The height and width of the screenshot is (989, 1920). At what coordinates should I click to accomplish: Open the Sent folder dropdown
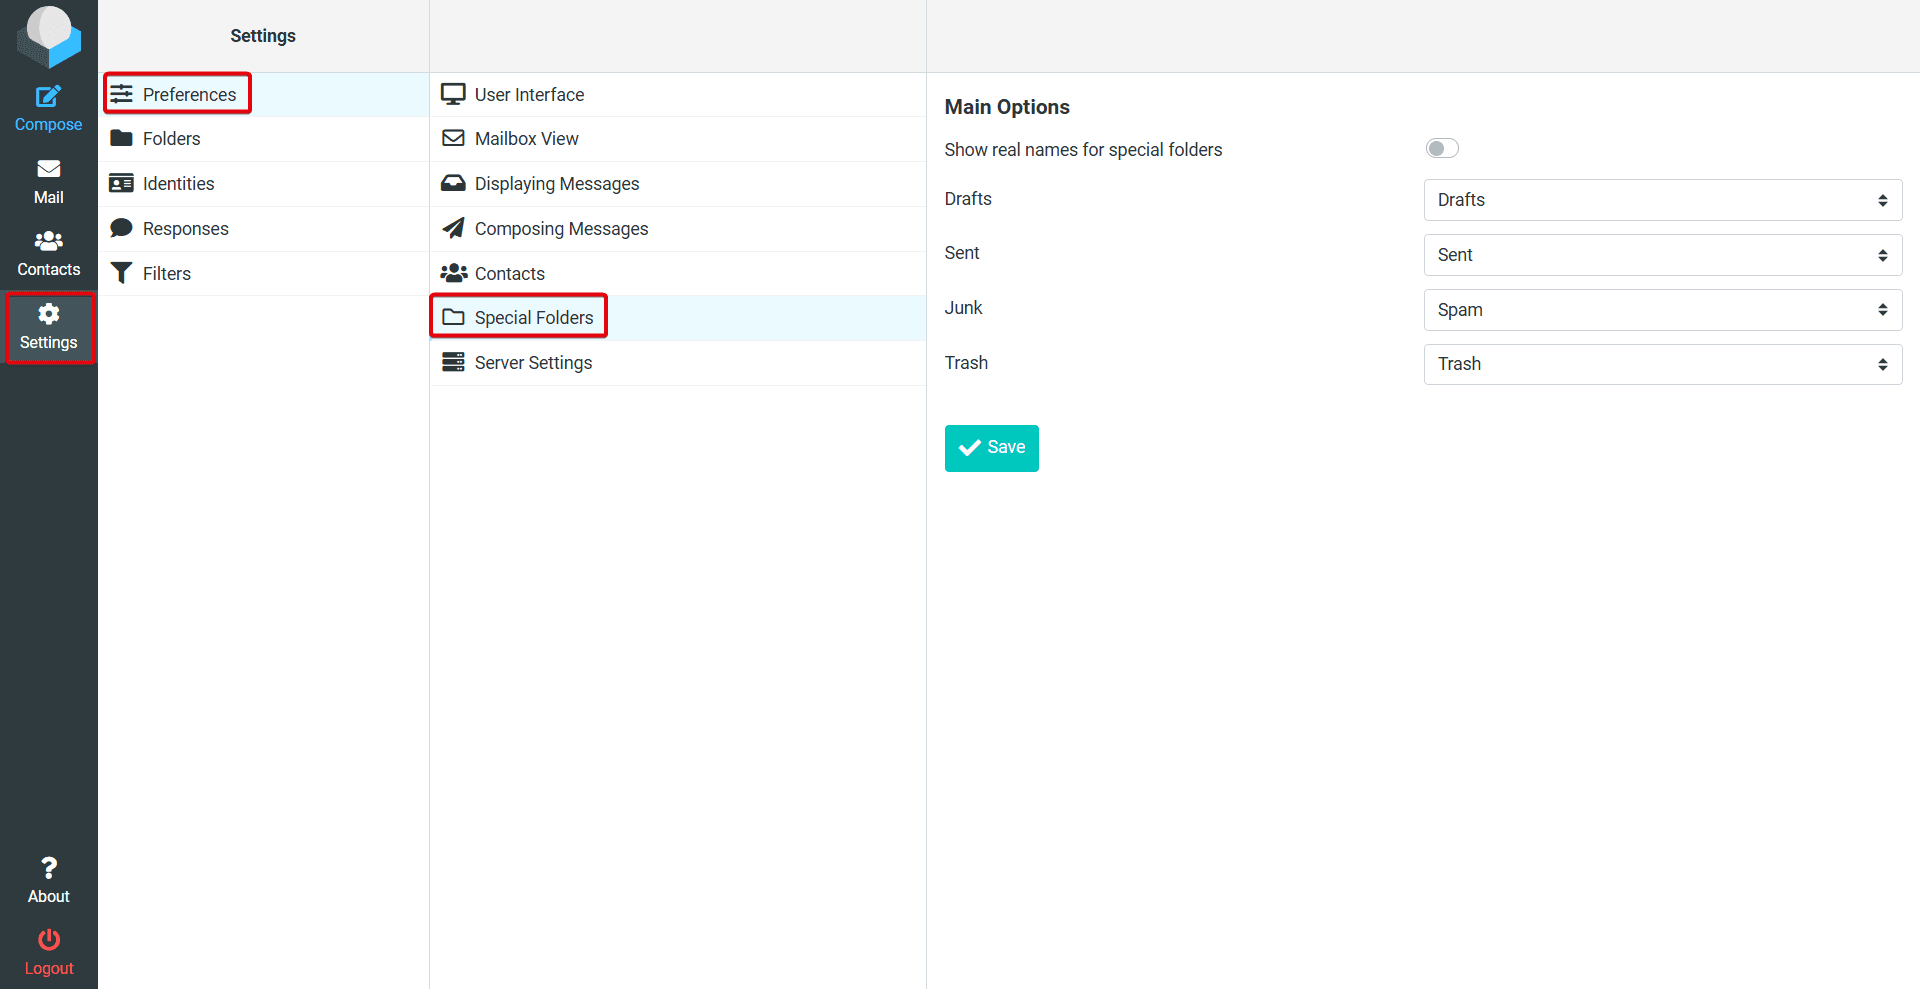[x=1661, y=254]
